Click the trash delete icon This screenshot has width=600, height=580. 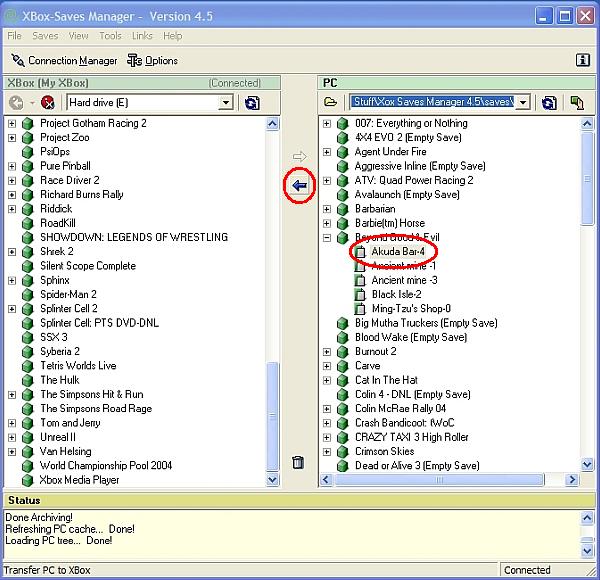tap(298, 462)
